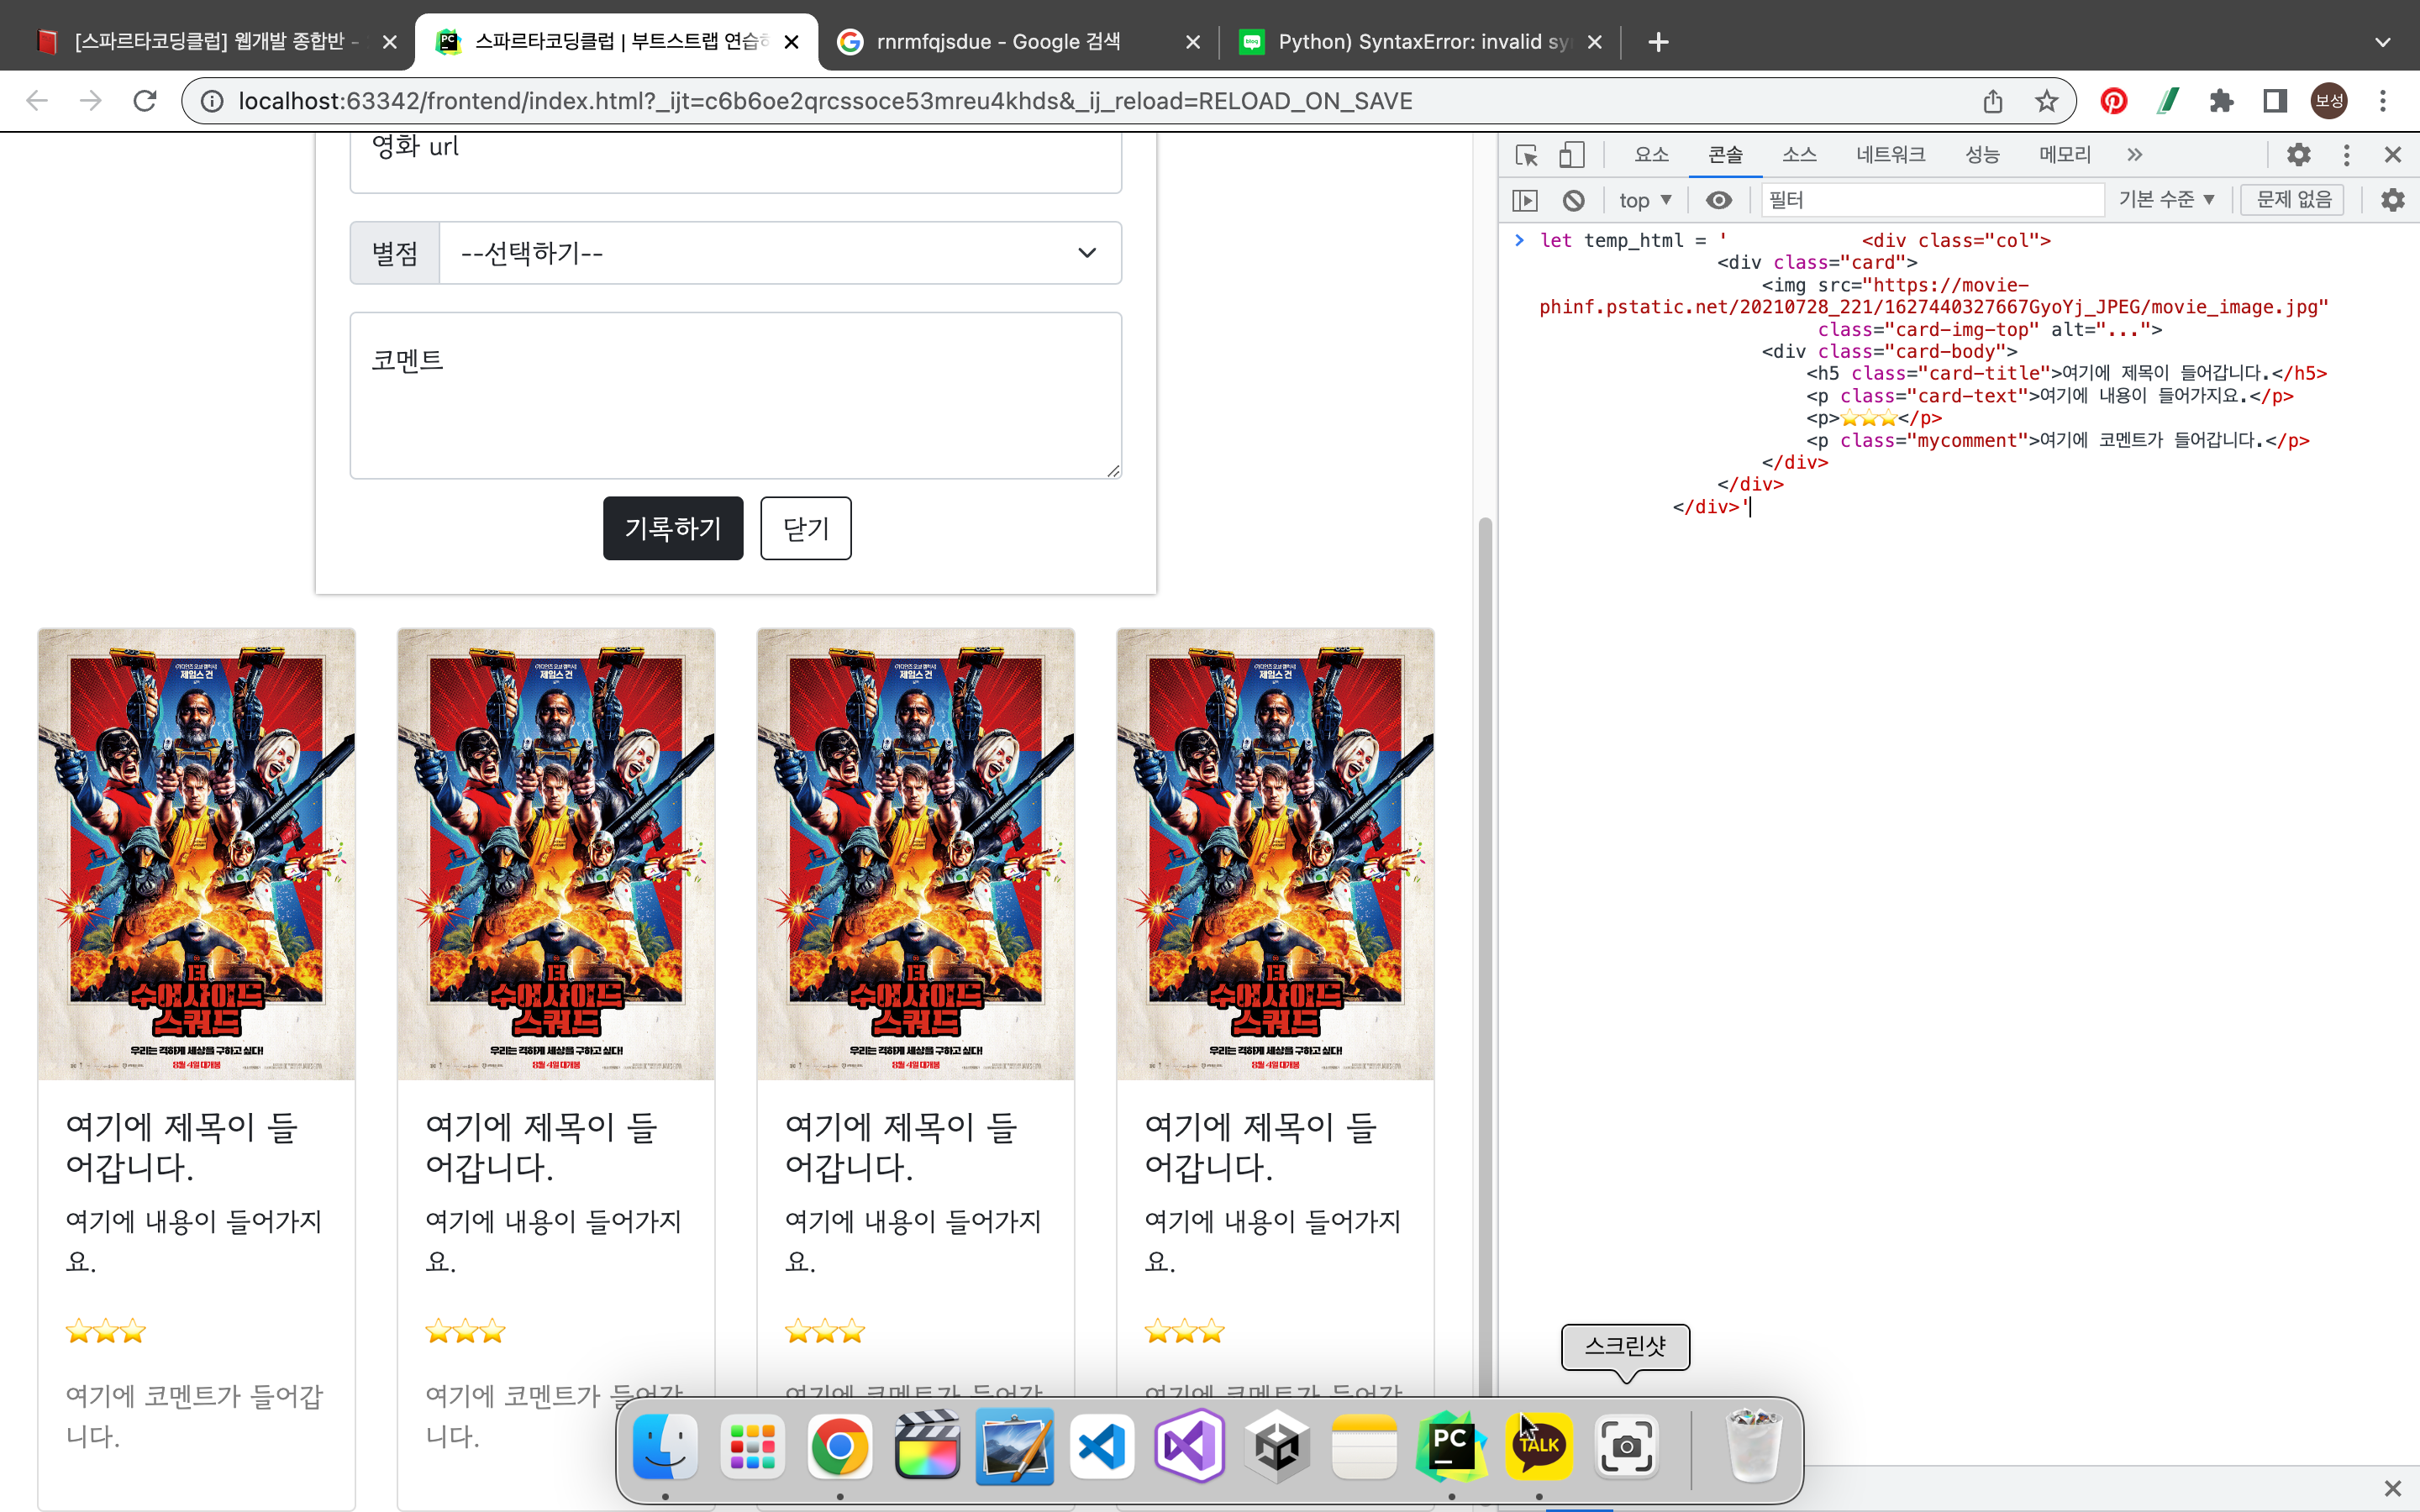The height and width of the screenshot is (1512, 2420).
Task: Bookmark this page with the star
Action: [x=2046, y=101]
